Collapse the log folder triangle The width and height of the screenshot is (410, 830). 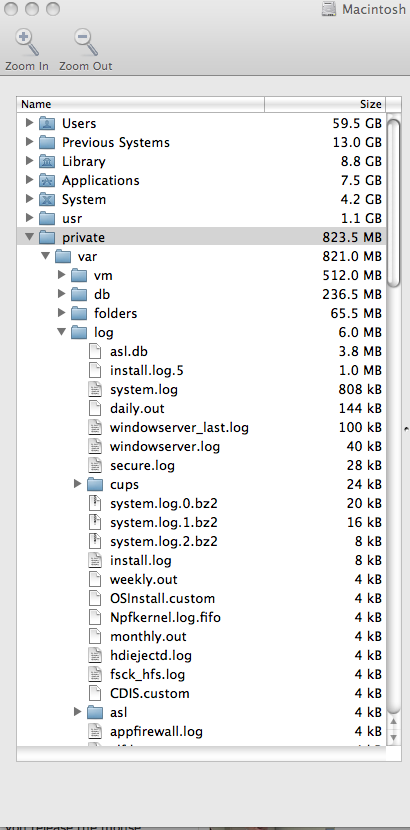(61, 332)
